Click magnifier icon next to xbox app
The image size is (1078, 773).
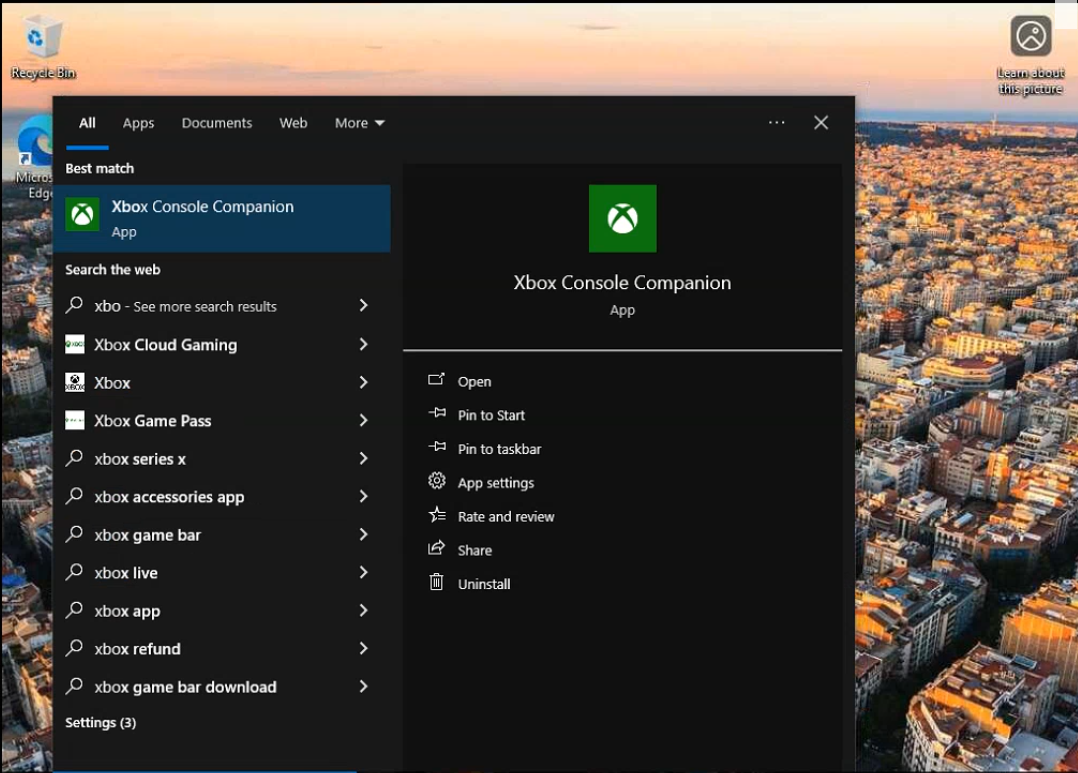[74, 609]
